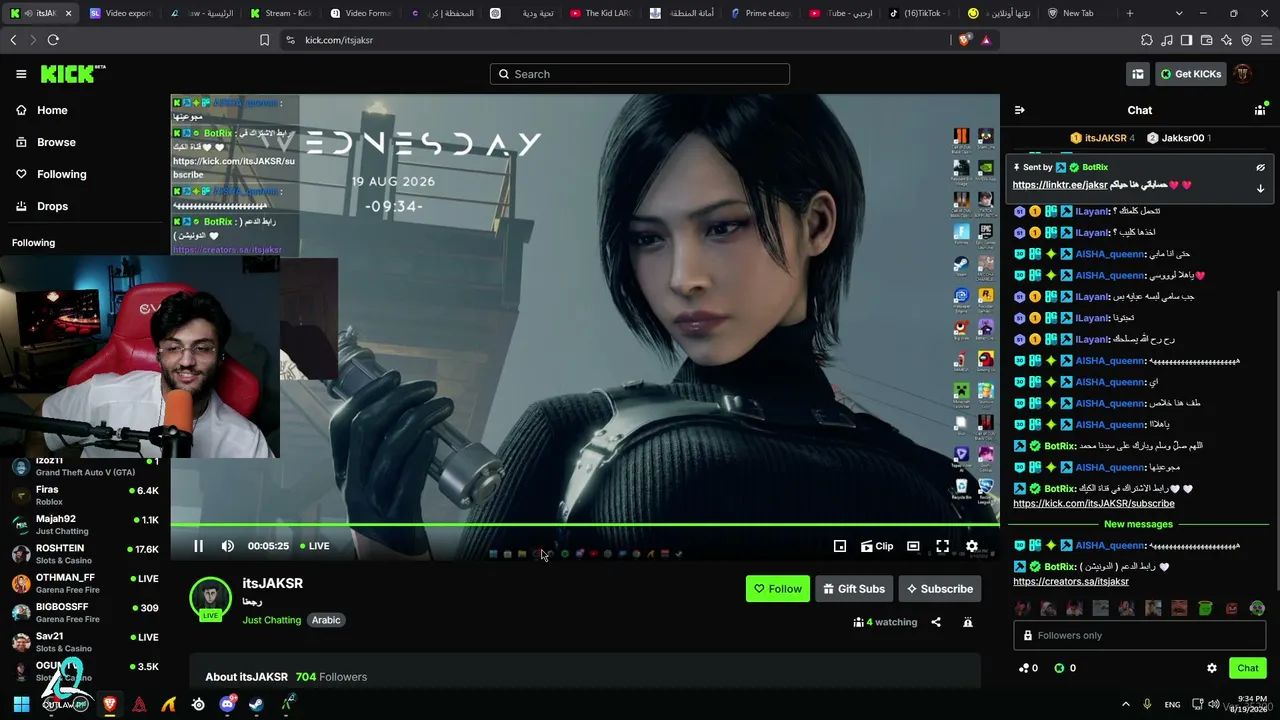Click the Arabic language tag
Viewport: 1280px width, 720px height.
326,620
